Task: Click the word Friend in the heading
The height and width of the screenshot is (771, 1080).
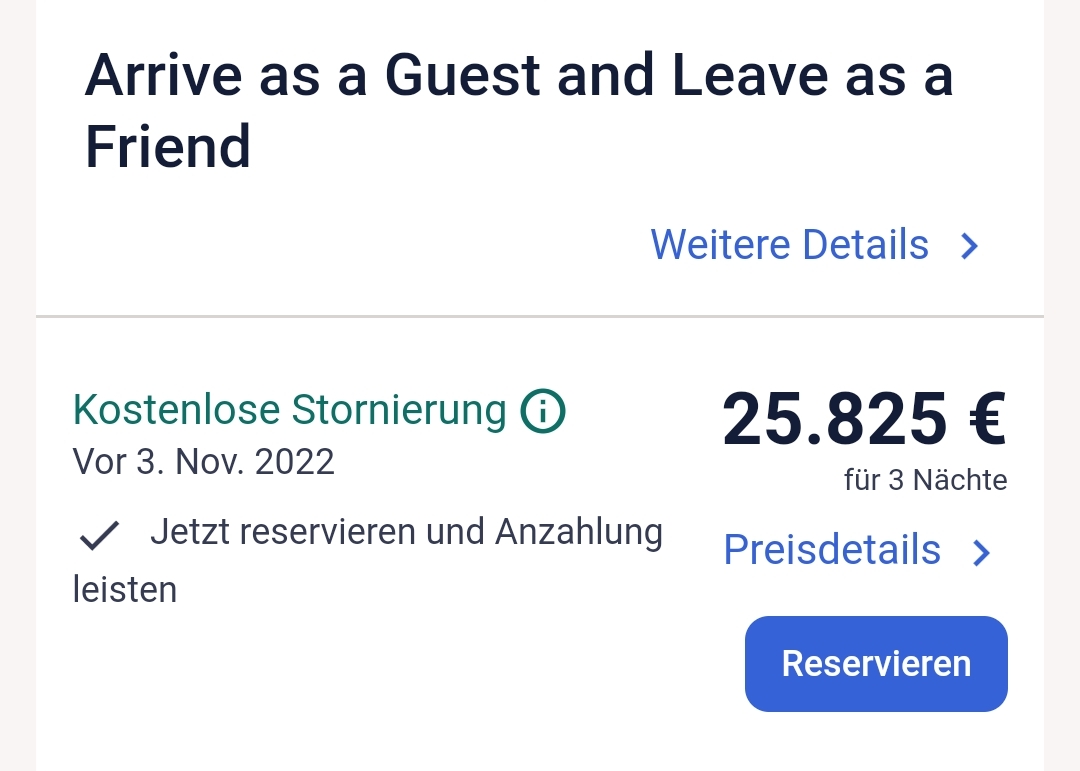Action: 167,147
